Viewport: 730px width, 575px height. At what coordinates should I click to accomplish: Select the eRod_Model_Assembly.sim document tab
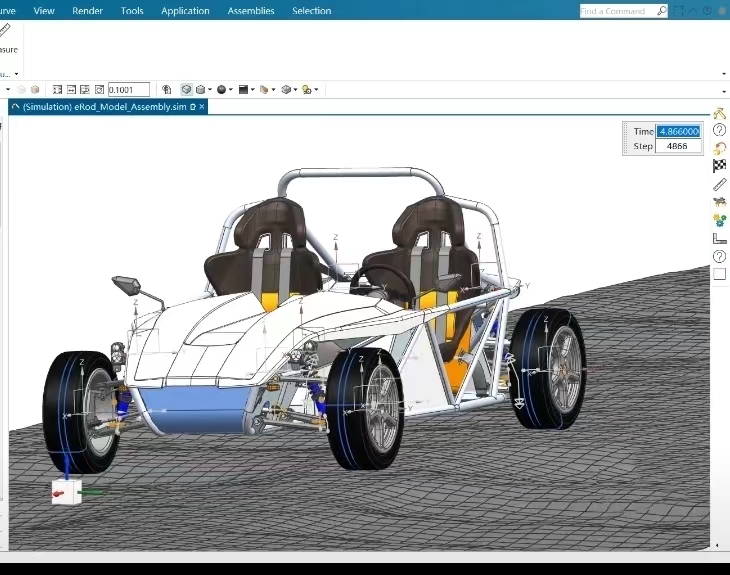tap(104, 106)
